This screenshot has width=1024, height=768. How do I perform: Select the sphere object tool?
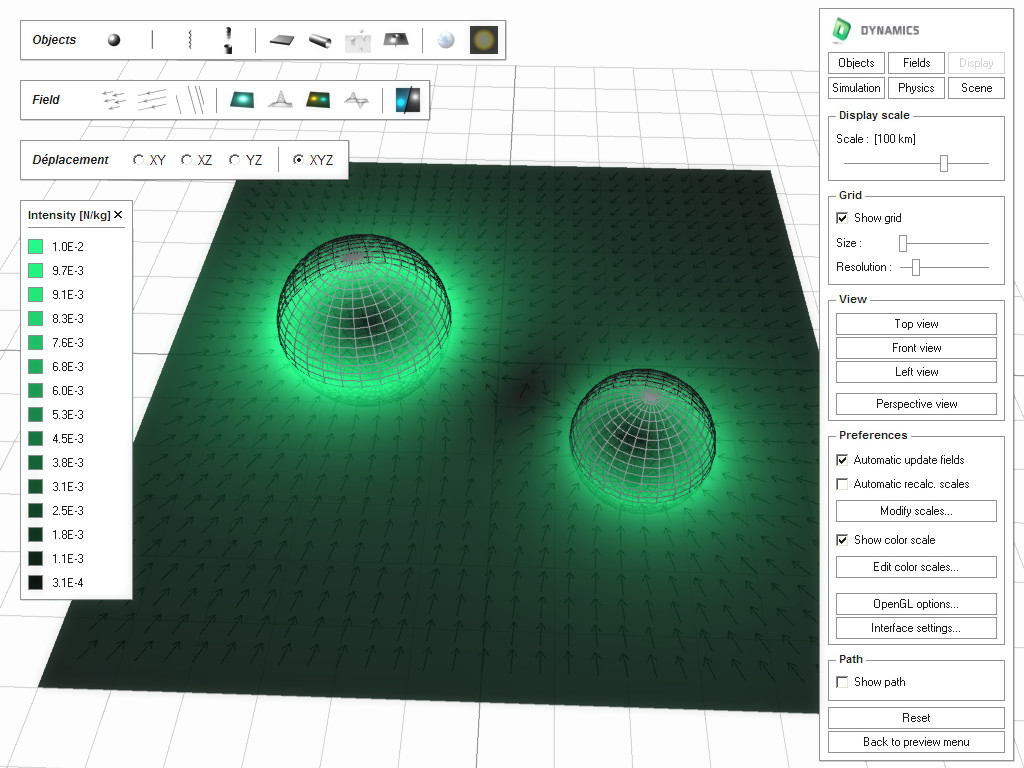pos(113,39)
